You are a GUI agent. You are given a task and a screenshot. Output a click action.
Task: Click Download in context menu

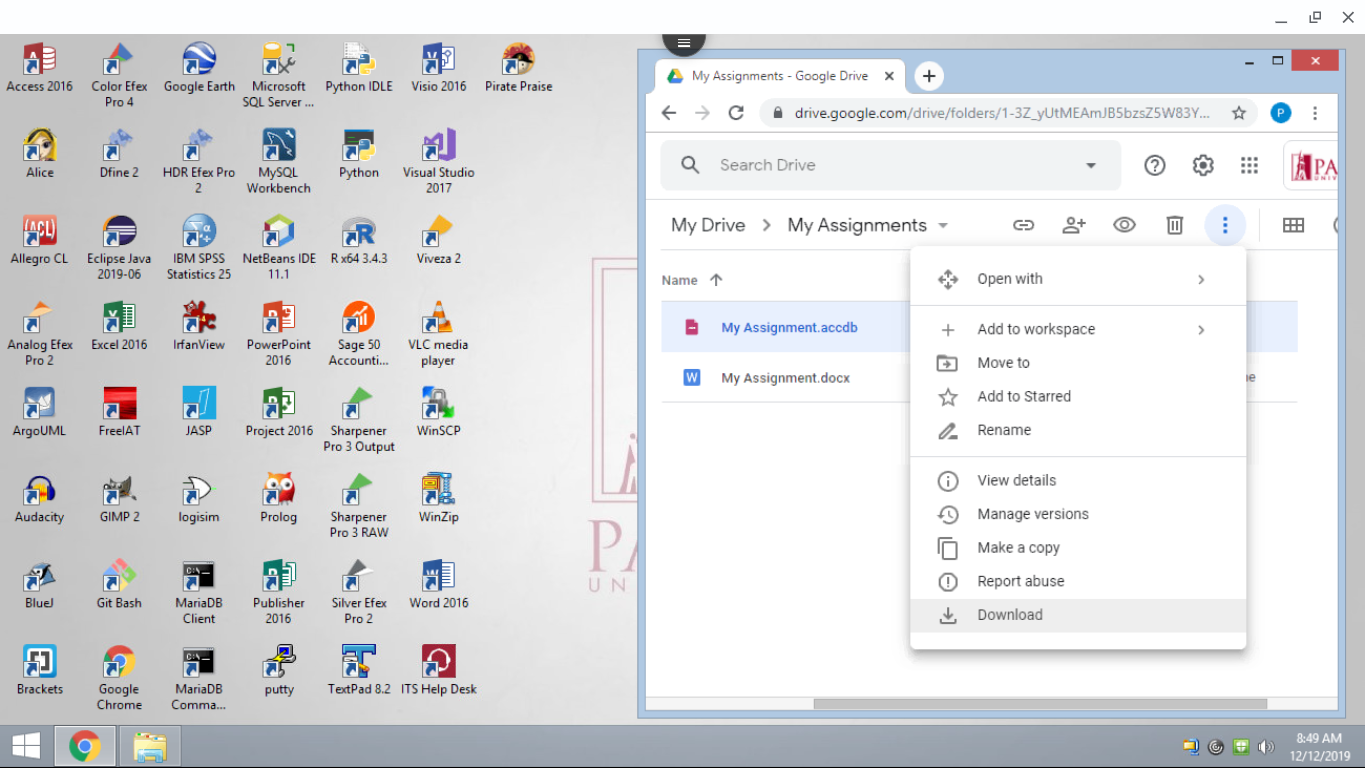pyautogui.click(x=1078, y=615)
